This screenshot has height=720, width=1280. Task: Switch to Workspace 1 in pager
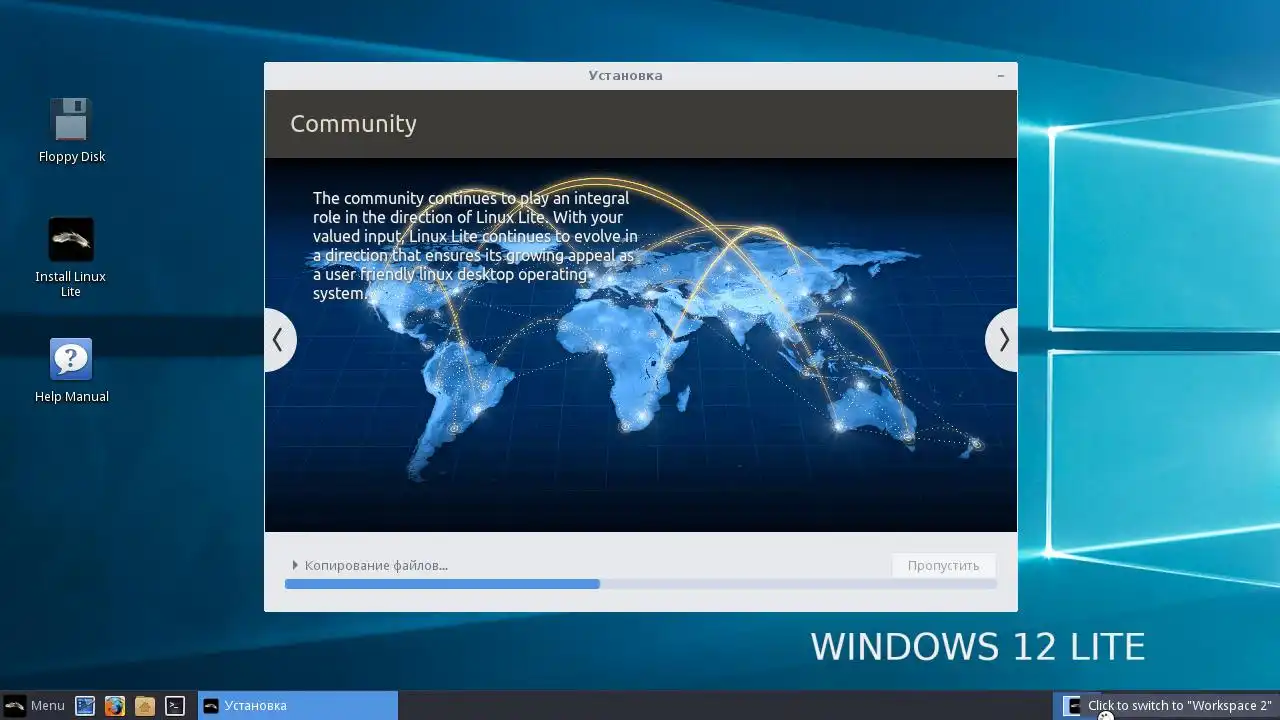[x=1071, y=706]
